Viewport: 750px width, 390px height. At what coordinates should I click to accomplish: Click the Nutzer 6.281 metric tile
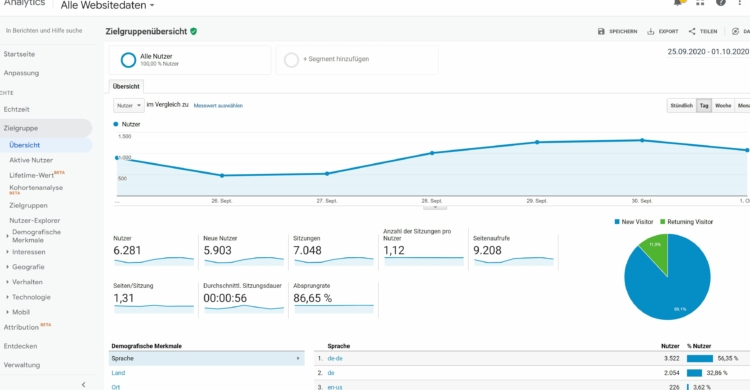(x=154, y=250)
